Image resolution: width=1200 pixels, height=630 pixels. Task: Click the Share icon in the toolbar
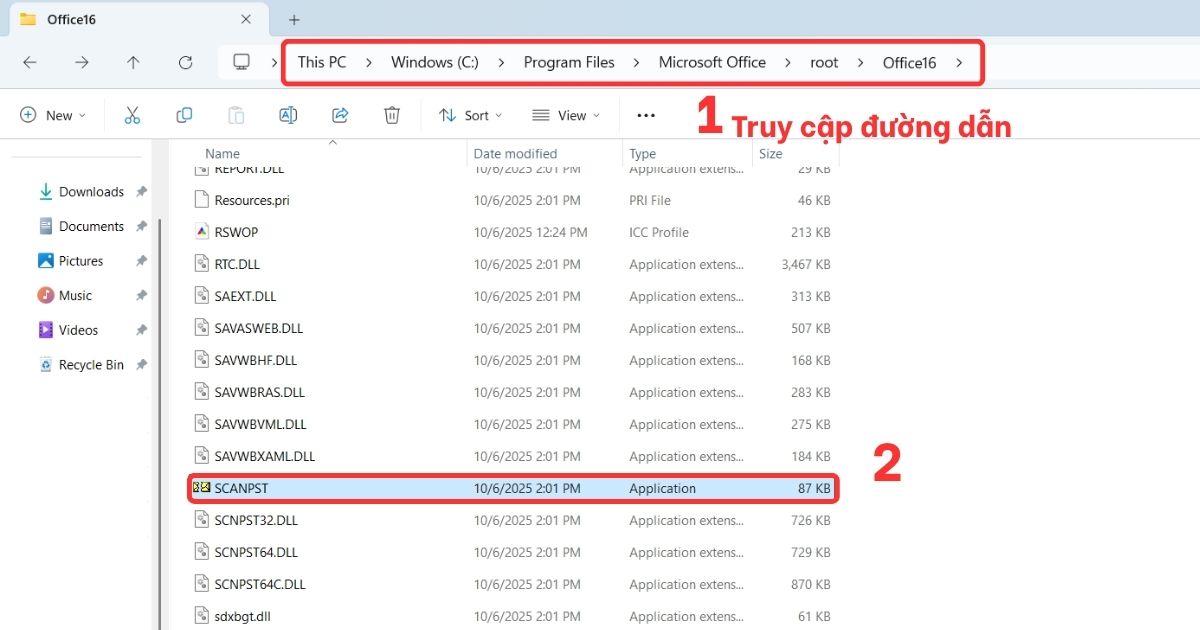340,115
